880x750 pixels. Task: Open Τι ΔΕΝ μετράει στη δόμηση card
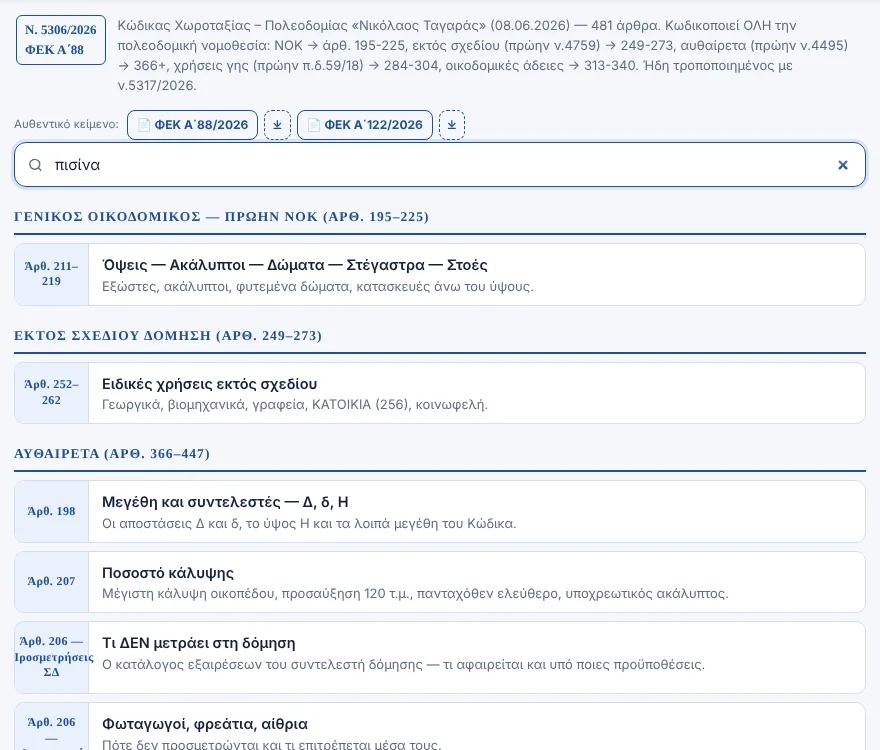tap(439, 657)
